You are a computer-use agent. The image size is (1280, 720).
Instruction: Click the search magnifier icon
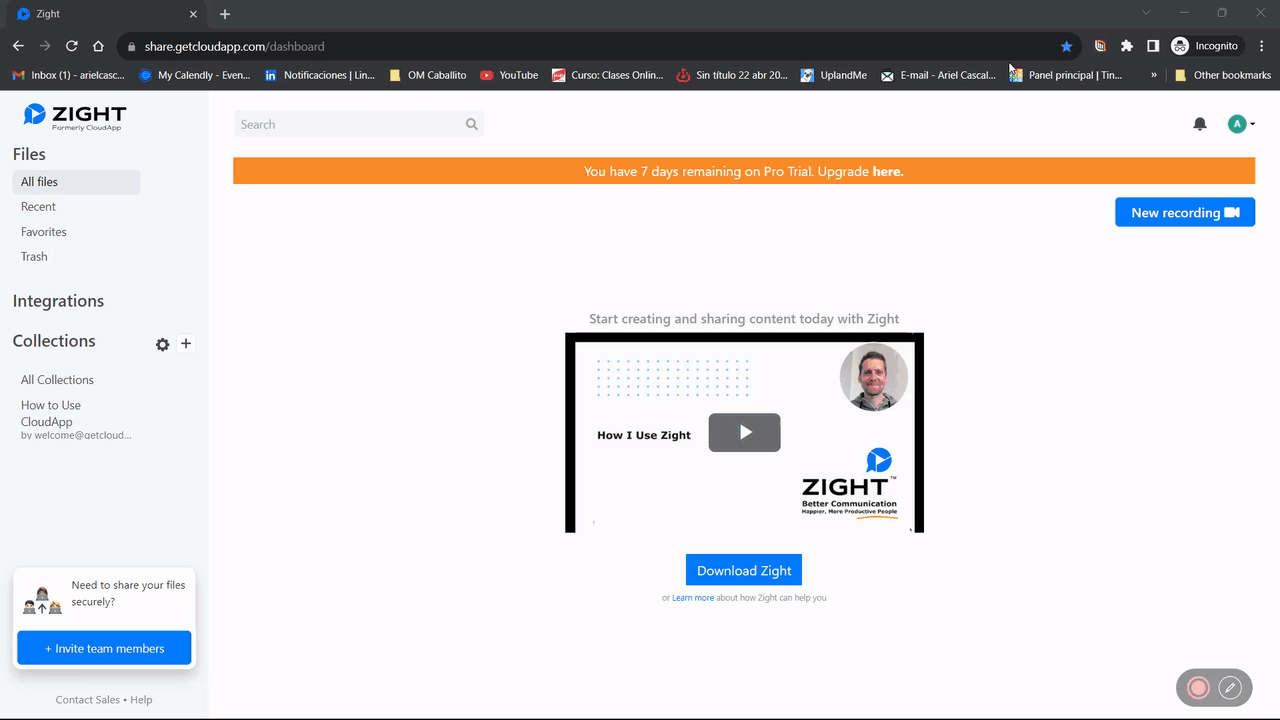point(472,124)
